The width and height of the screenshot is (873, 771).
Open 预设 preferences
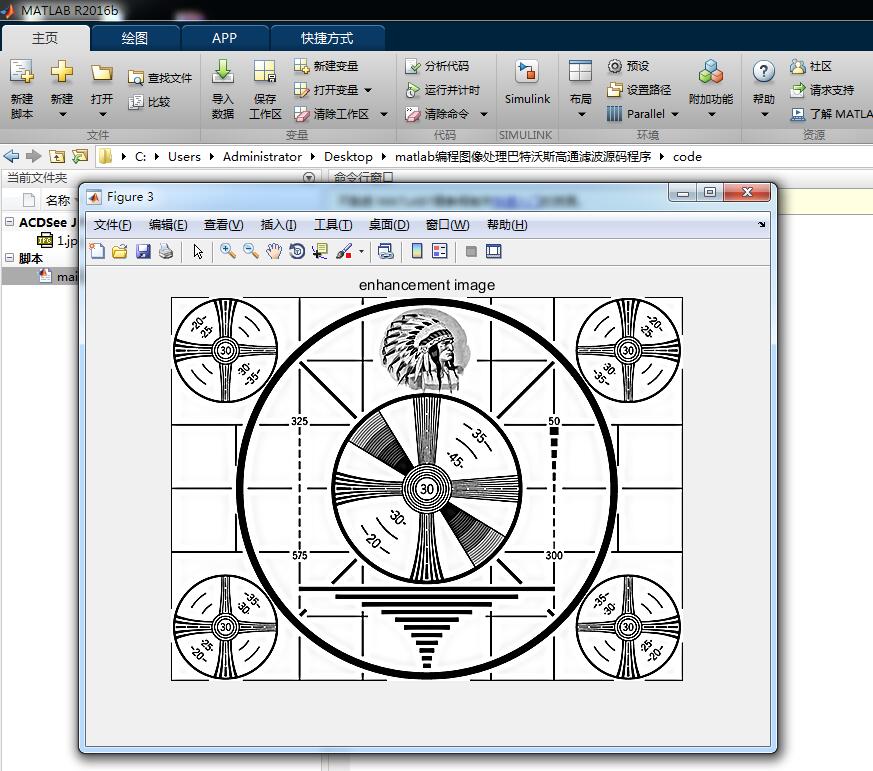(628, 66)
